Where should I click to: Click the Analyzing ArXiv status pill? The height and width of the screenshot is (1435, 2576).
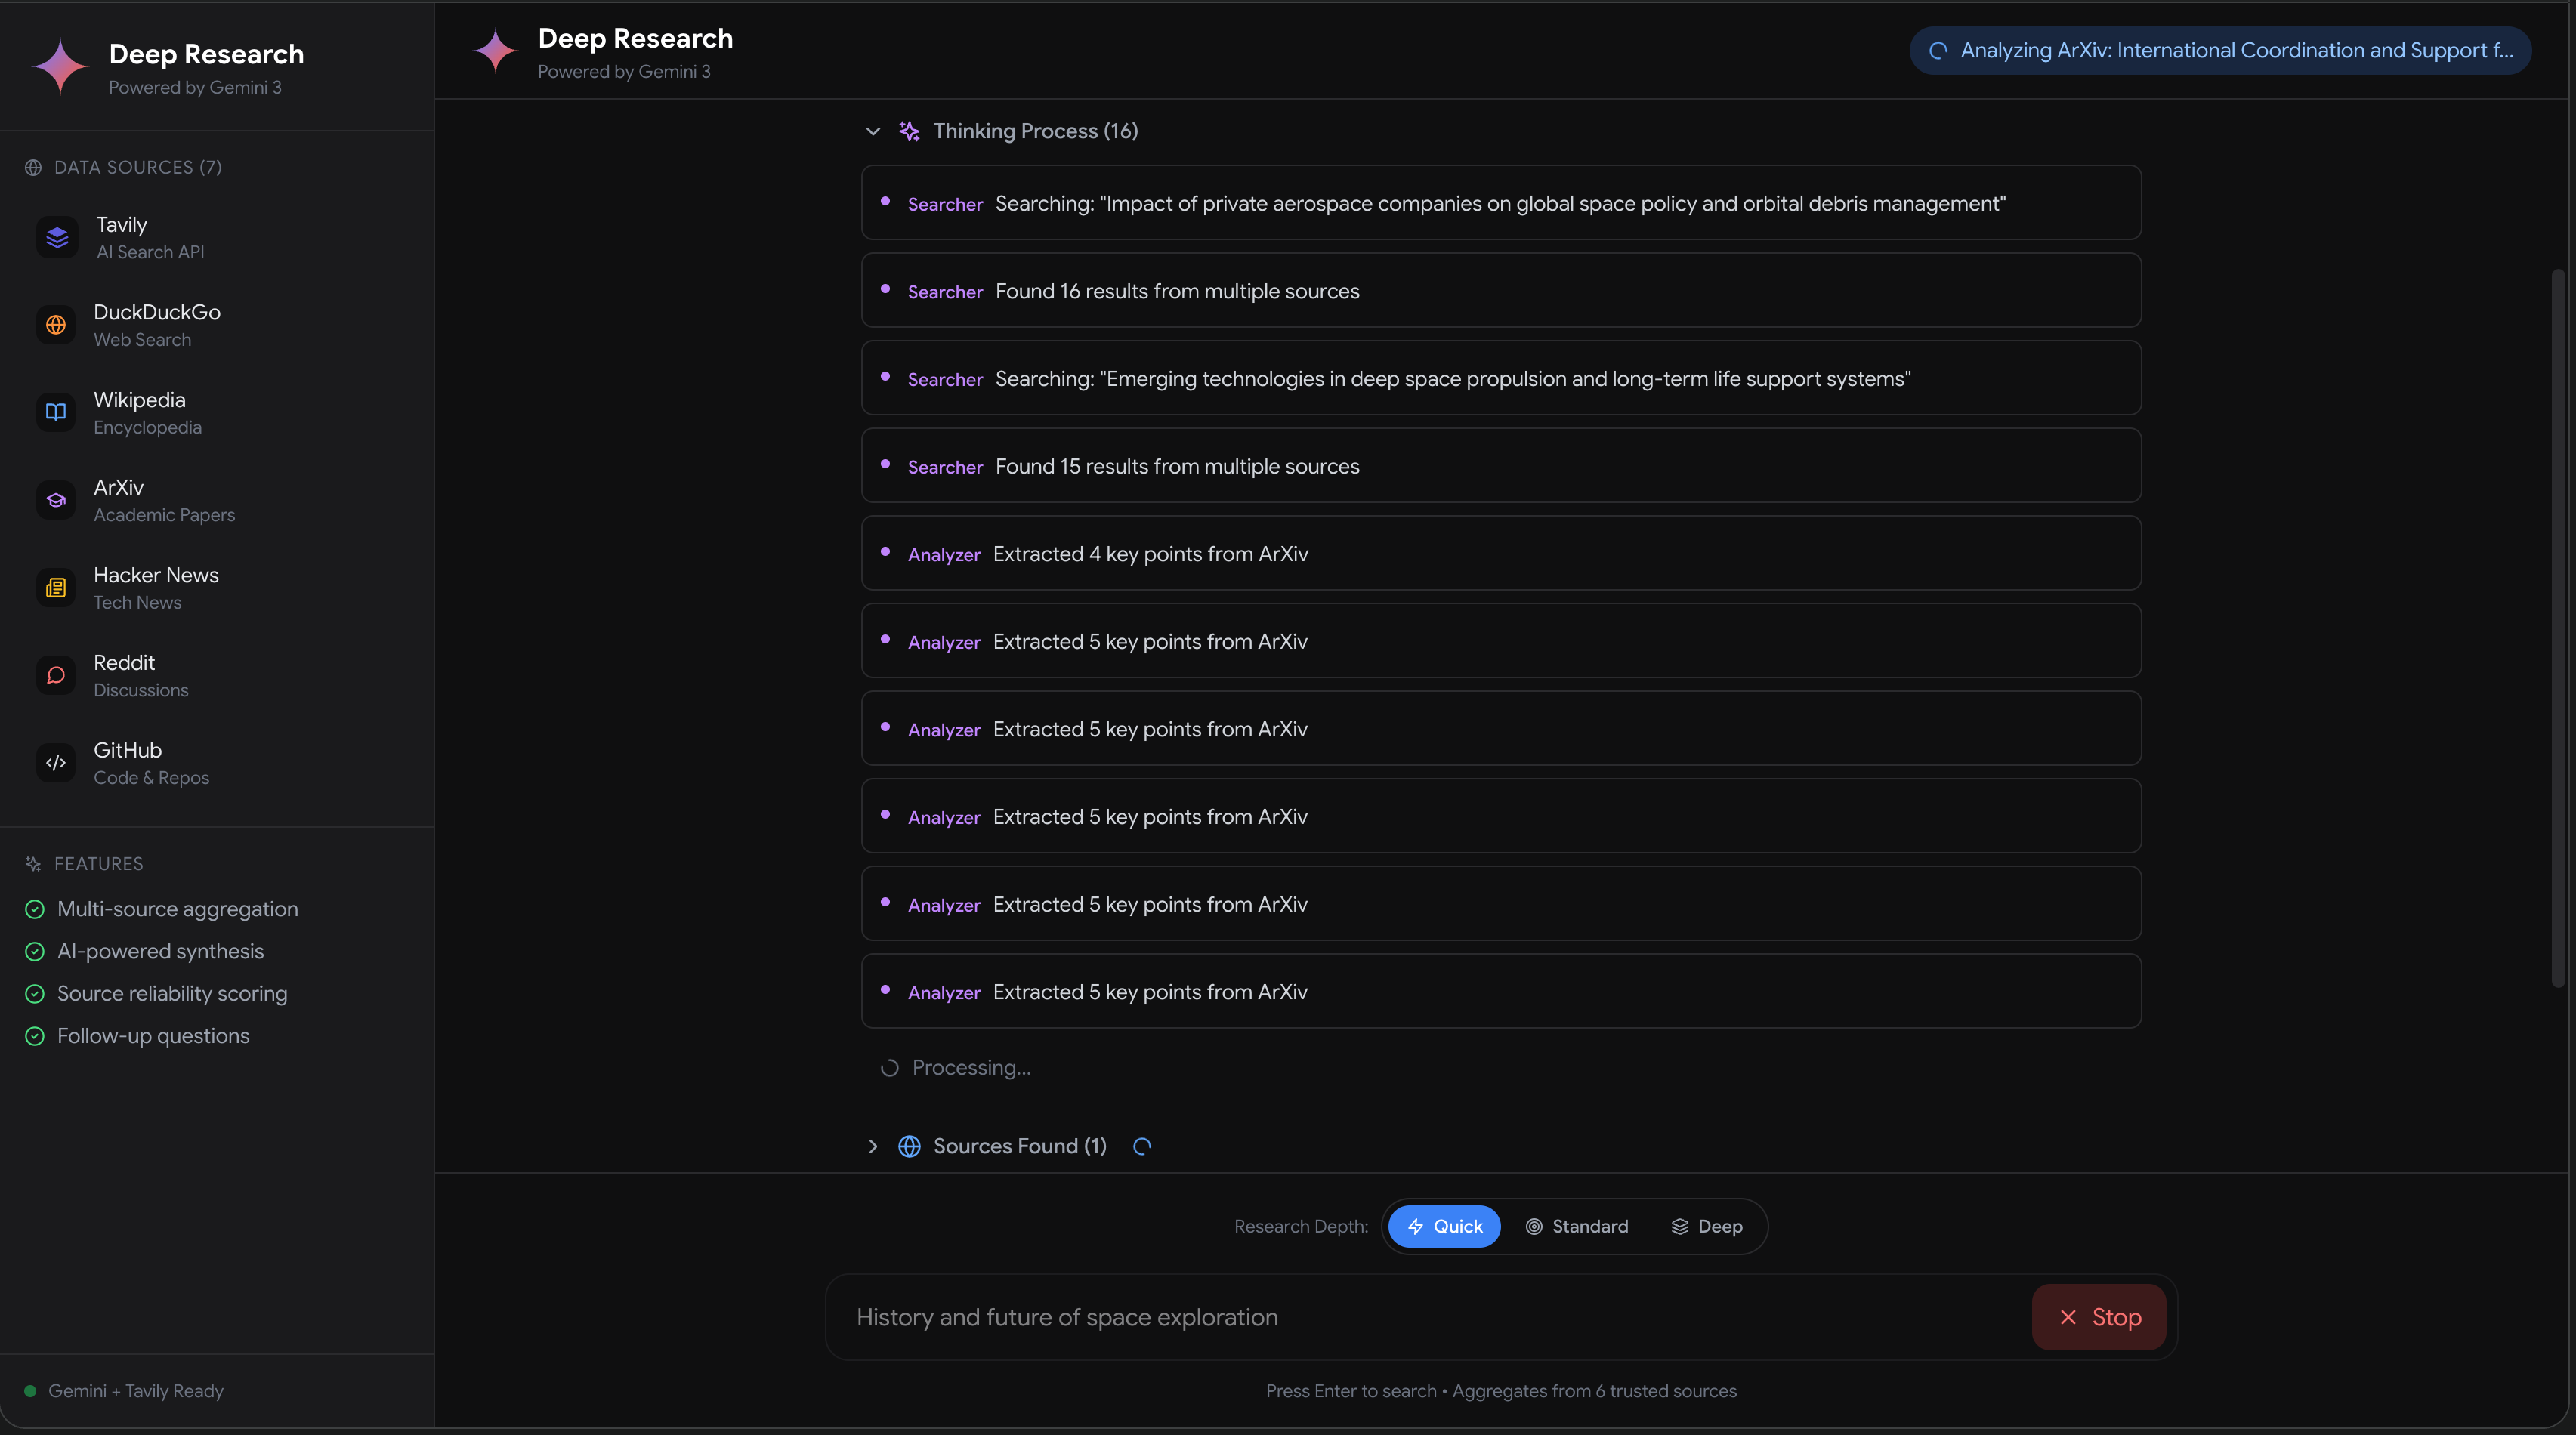coord(2220,50)
